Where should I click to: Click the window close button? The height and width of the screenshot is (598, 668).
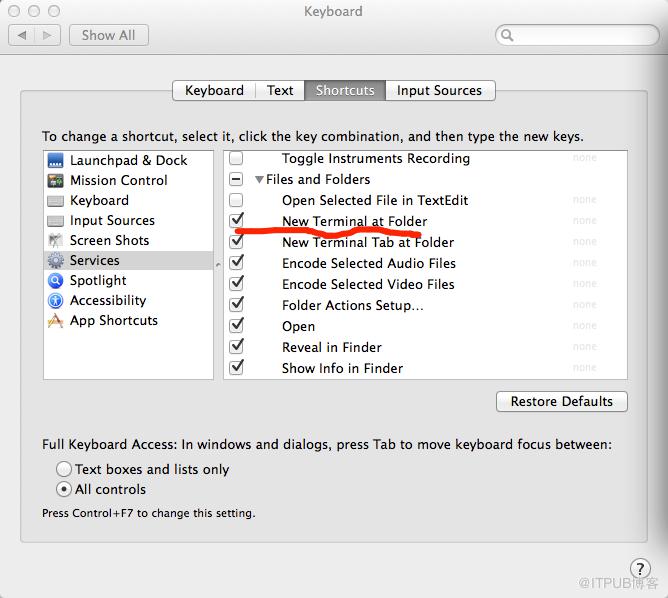pyautogui.click(x=14, y=11)
